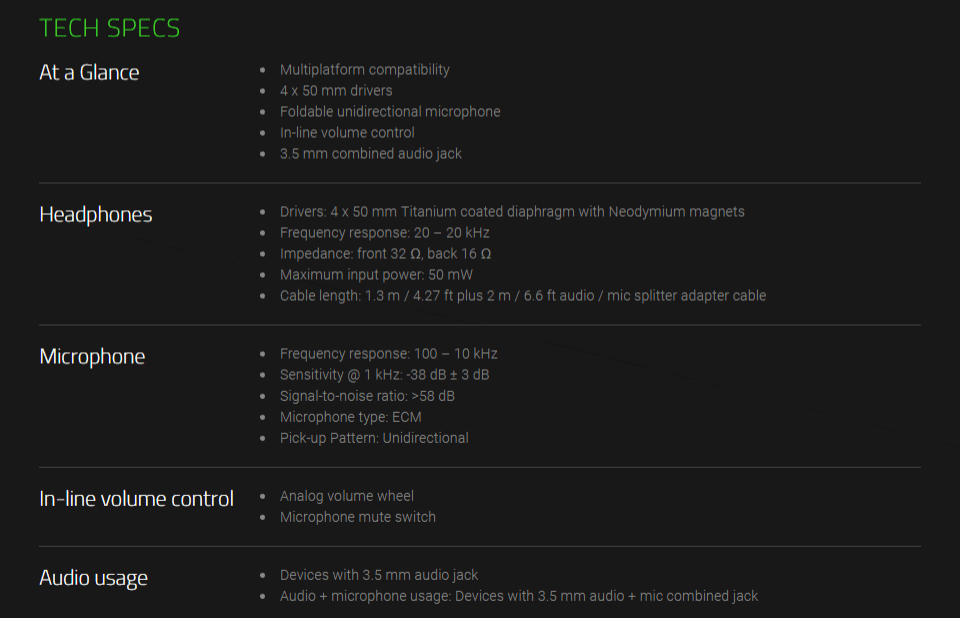The width and height of the screenshot is (960, 618).
Task: Select Sensitivity @ 1 kHz specification
Action: (384, 375)
